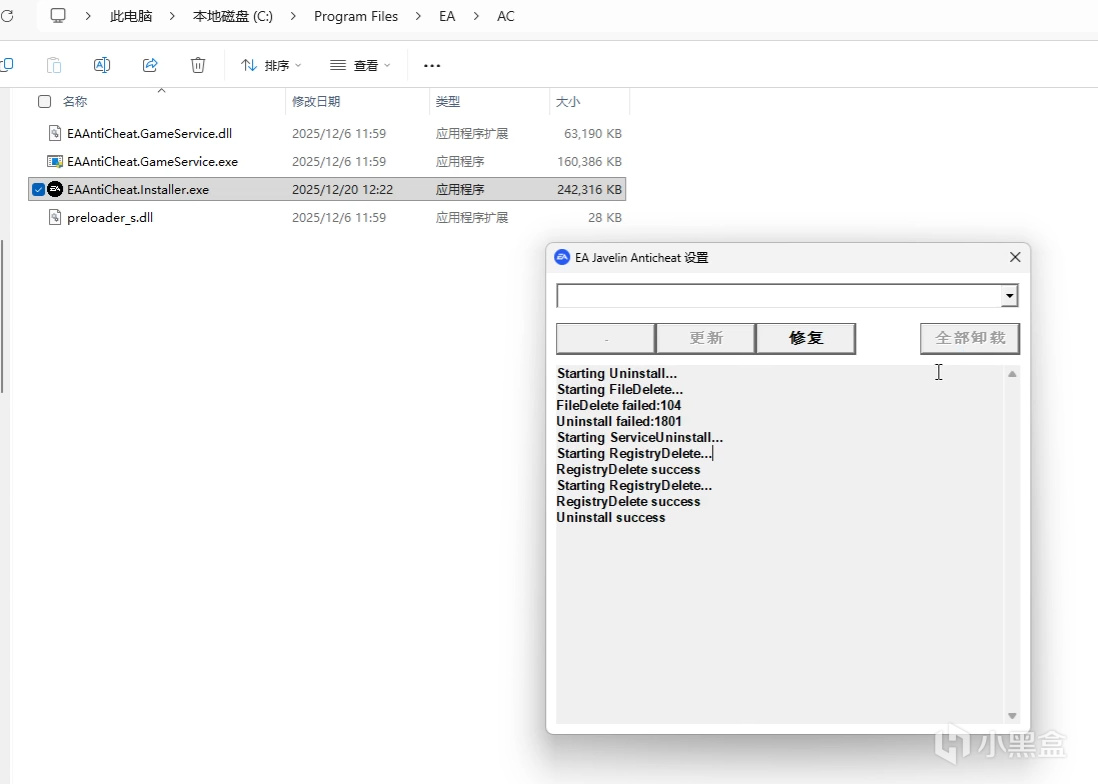Navigate to EA folder breadcrumb
The image size is (1098, 784).
pos(447,15)
